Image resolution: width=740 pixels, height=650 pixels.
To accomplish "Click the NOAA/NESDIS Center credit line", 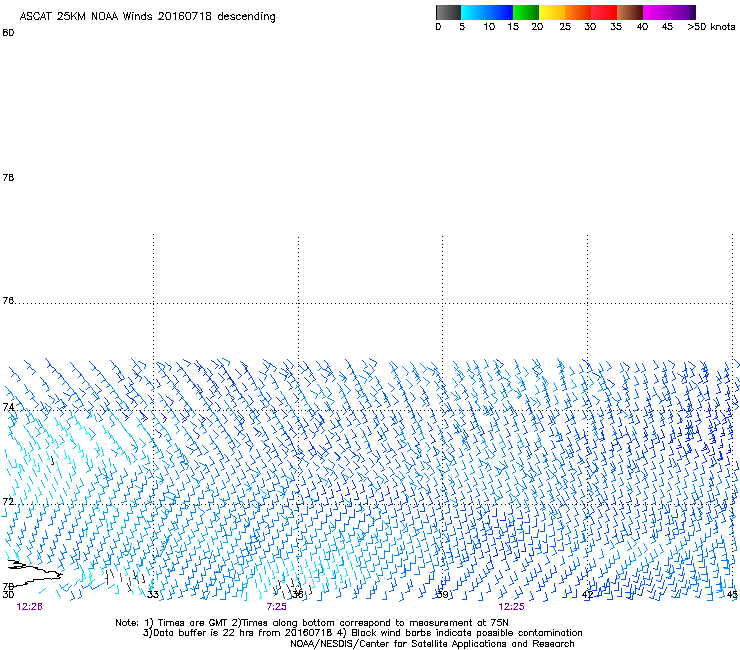I will tap(432, 644).
